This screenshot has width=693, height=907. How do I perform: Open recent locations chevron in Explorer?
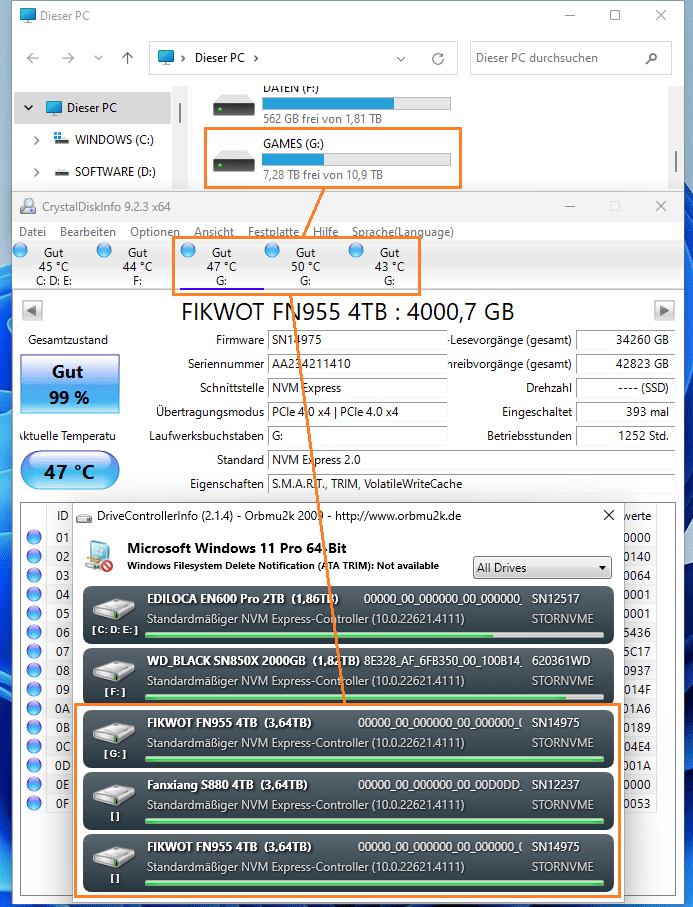pos(98,58)
